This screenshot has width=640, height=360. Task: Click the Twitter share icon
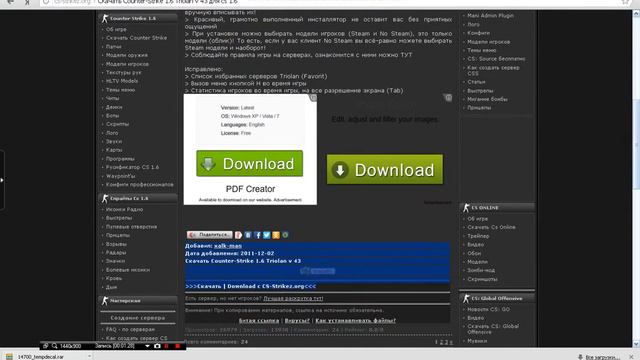267,235
